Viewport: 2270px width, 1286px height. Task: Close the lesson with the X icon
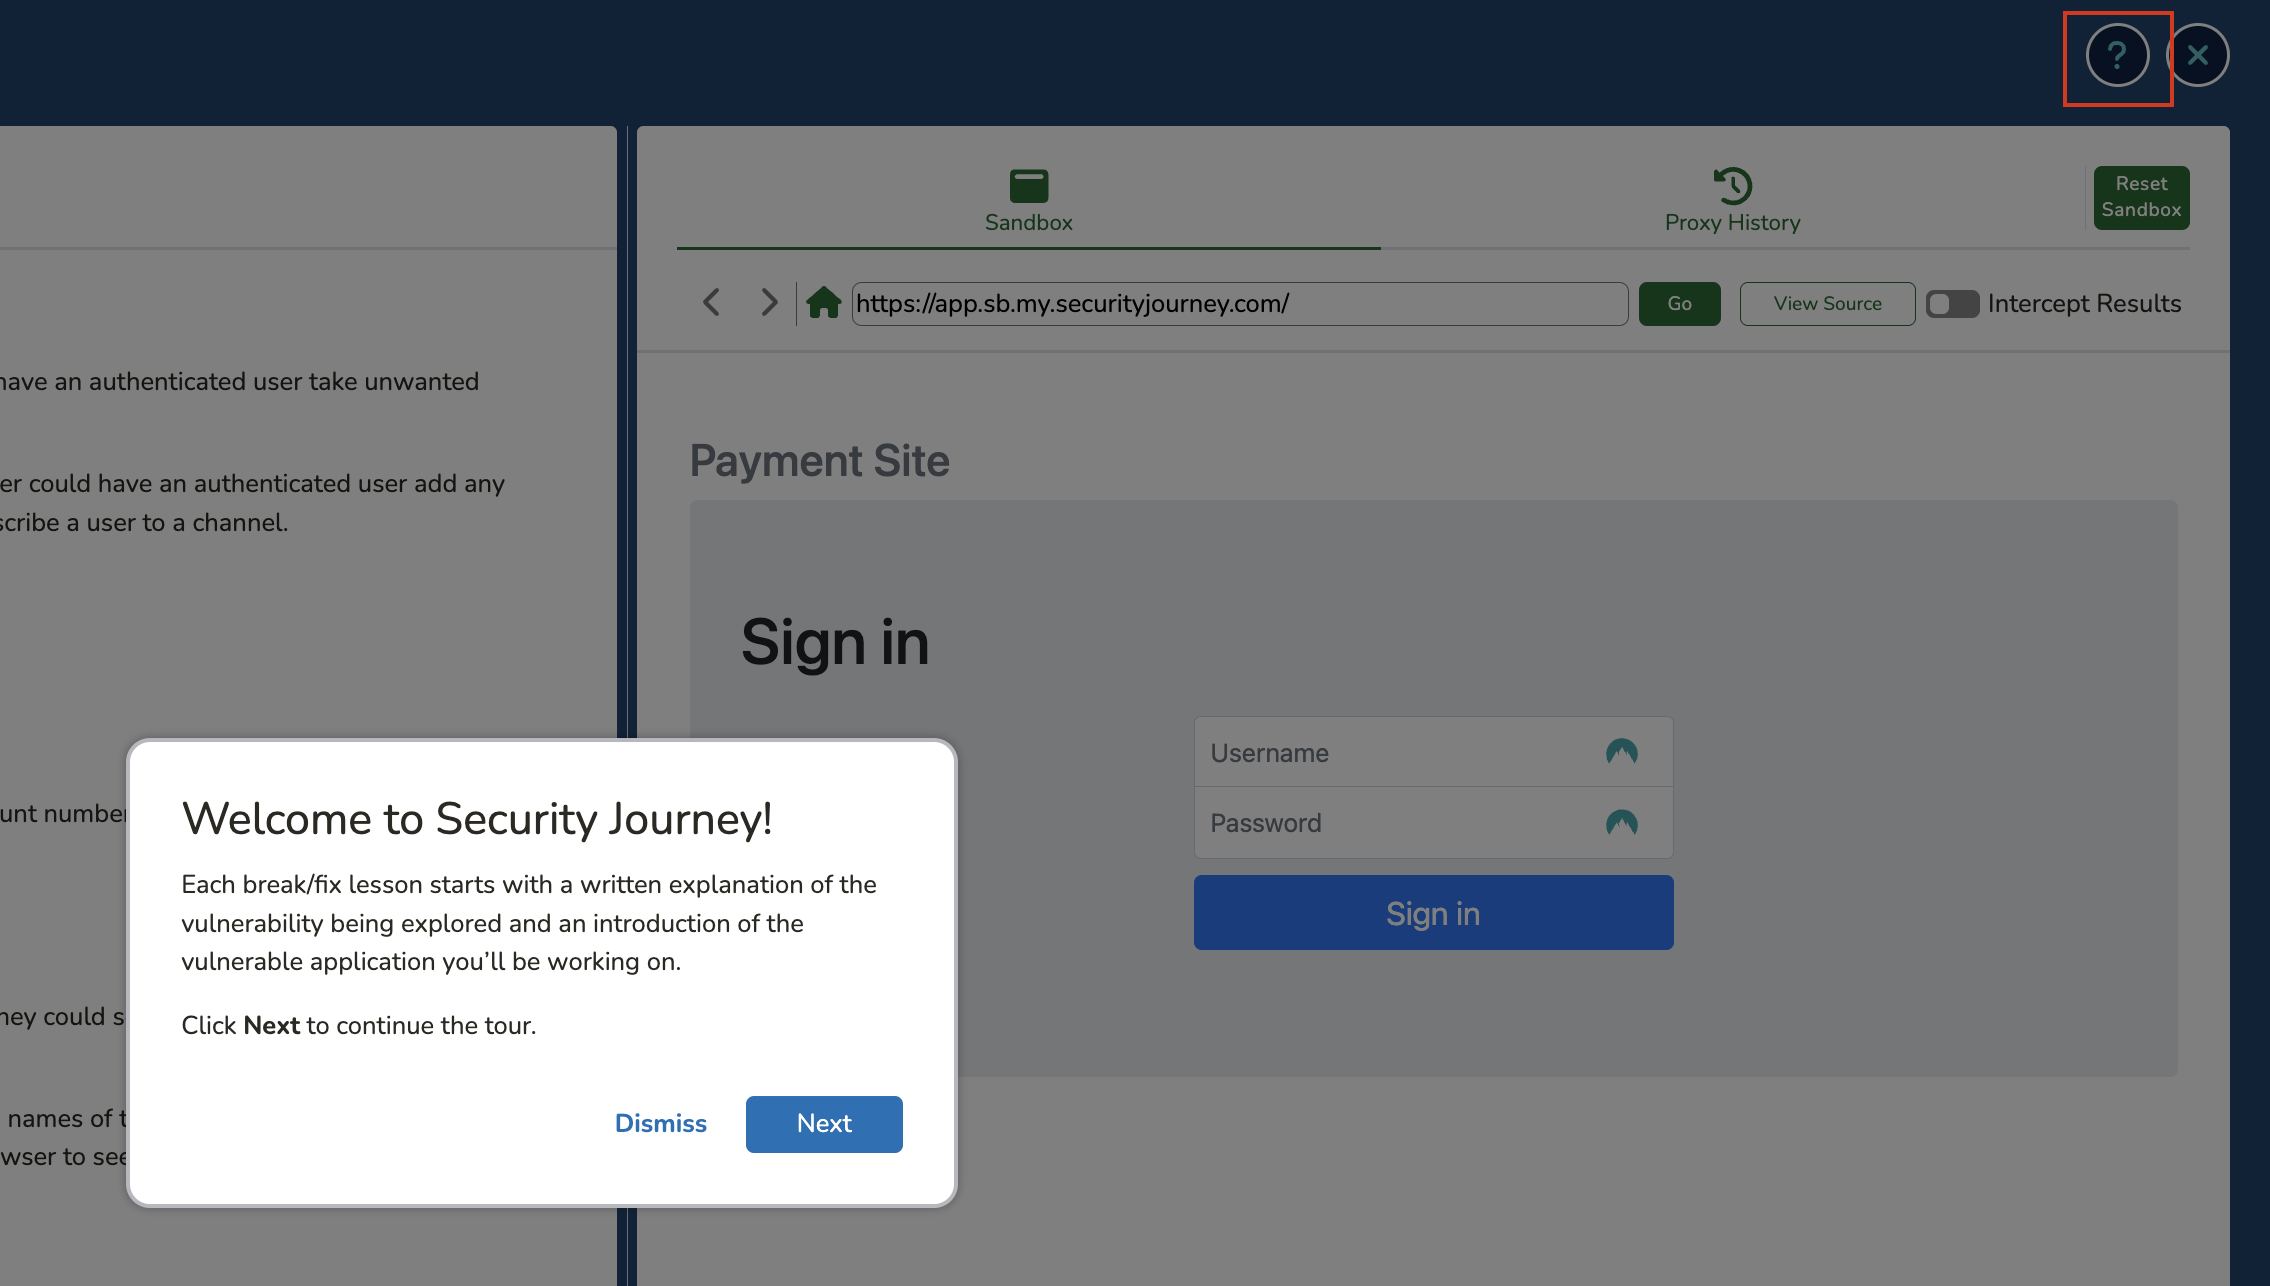(x=2197, y=56)
